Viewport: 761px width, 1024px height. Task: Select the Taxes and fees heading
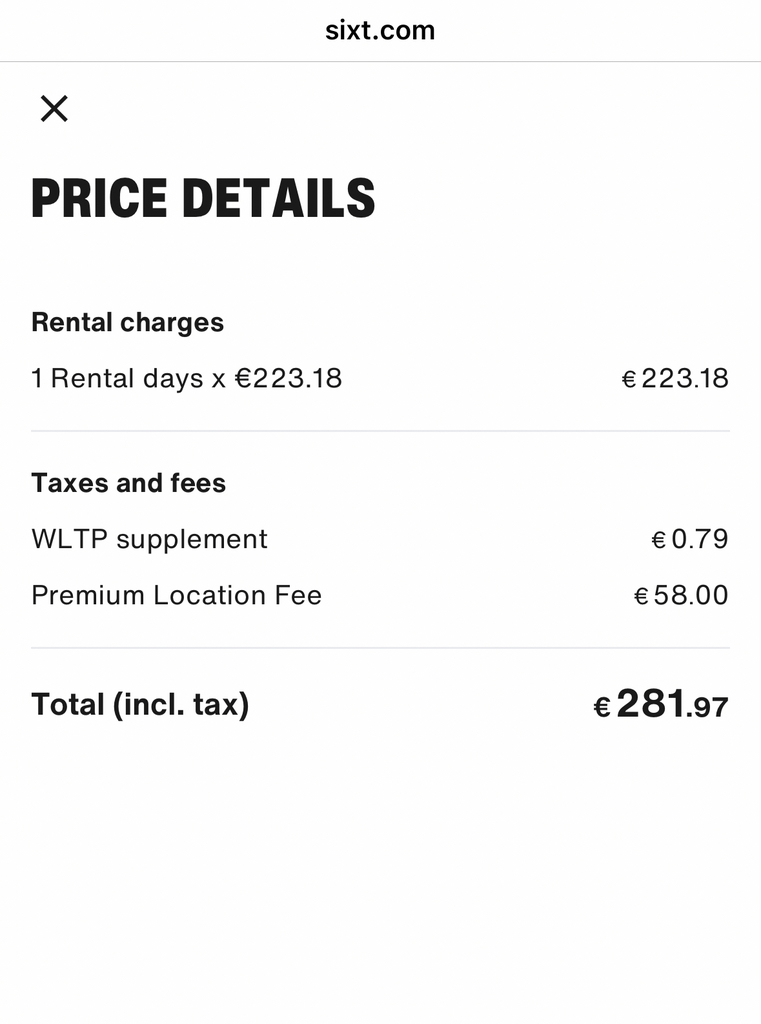coord(128,483)
